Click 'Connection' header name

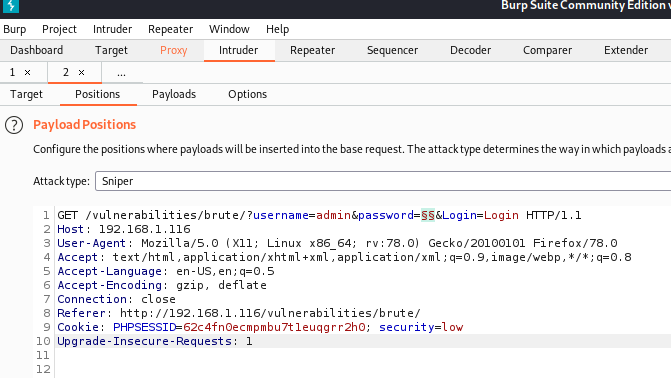point(92,299)
